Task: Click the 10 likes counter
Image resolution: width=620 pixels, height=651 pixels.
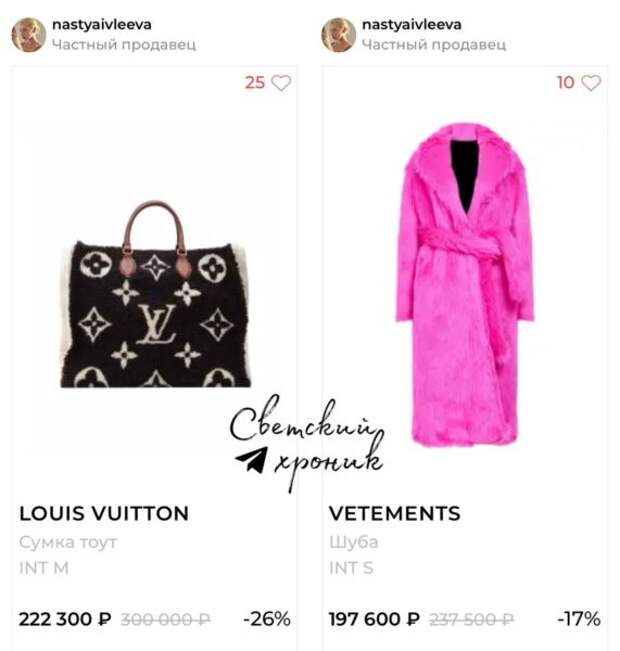Action: coord(566,83)
